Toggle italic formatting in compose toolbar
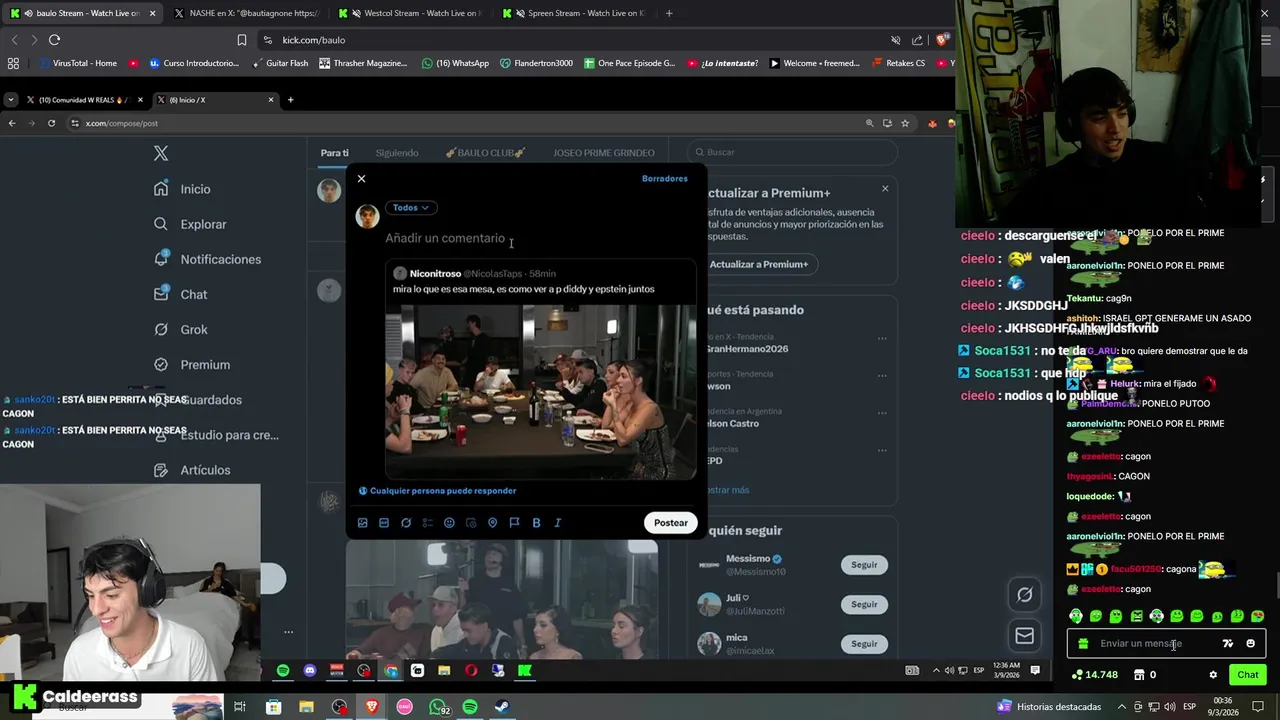Screen dimensions: 1280x720 (557, 523)
